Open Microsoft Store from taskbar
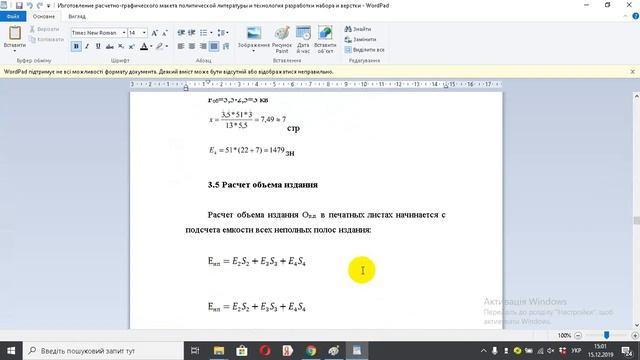Screen dimensions: 640x360 pyautogui.click(x=242, y=351)
